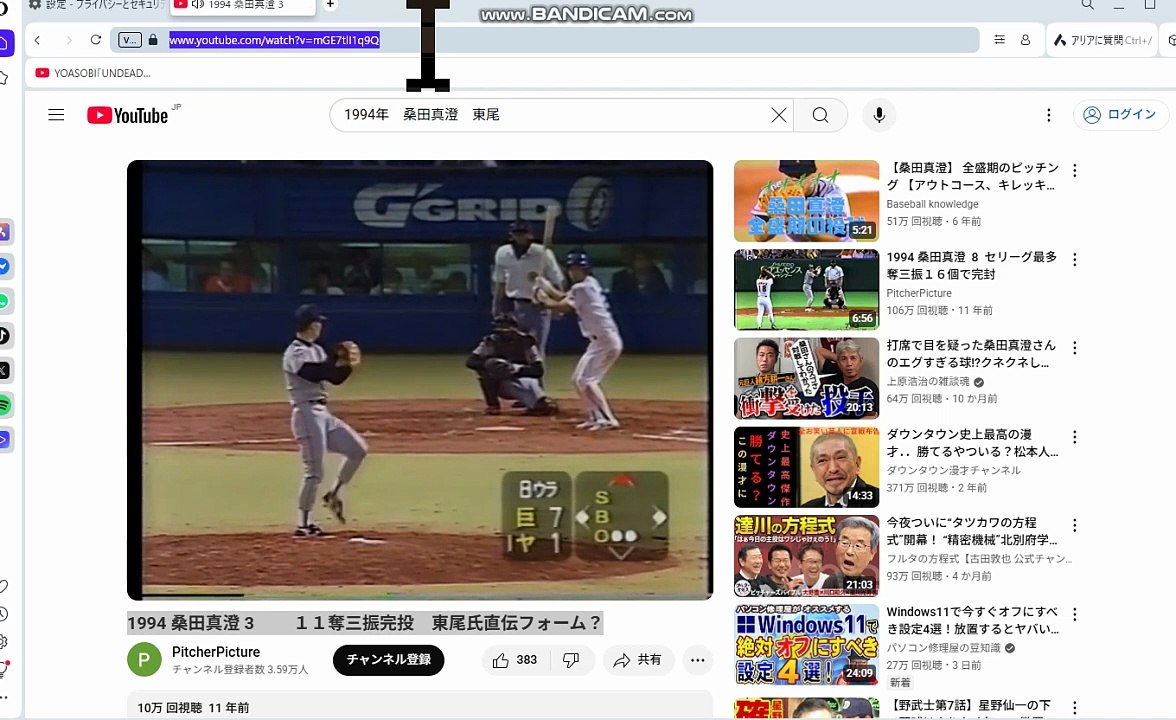Open thumbnail of 桑田真澄 全盛期のピッチング video
This screenshot has height=720, width=1176.
point(806,201)
